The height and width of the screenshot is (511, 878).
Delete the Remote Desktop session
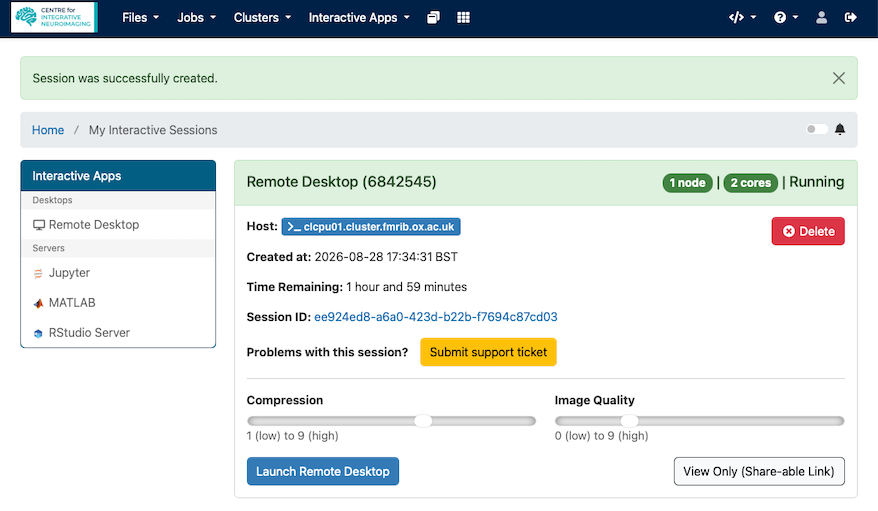pyautogui.click(x=808, y=231)
